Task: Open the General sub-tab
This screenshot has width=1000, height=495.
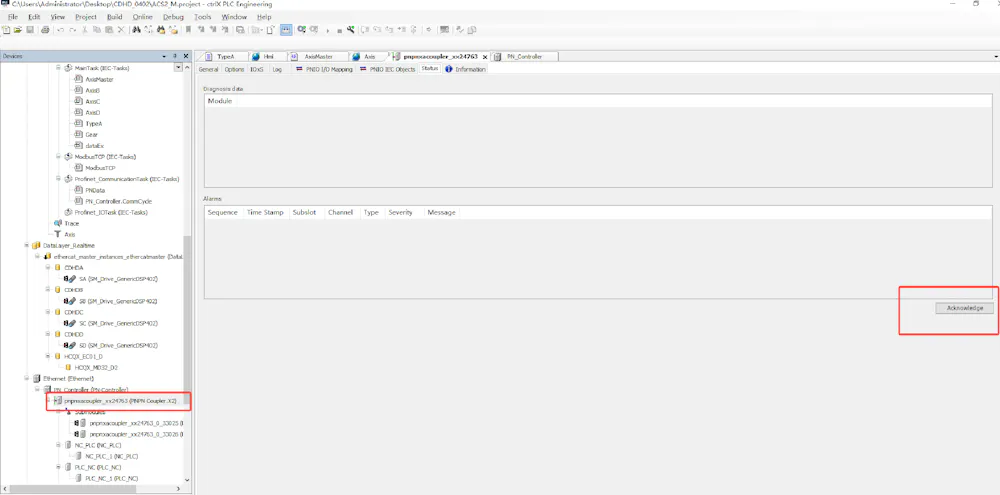Action: tap(209, 69)
